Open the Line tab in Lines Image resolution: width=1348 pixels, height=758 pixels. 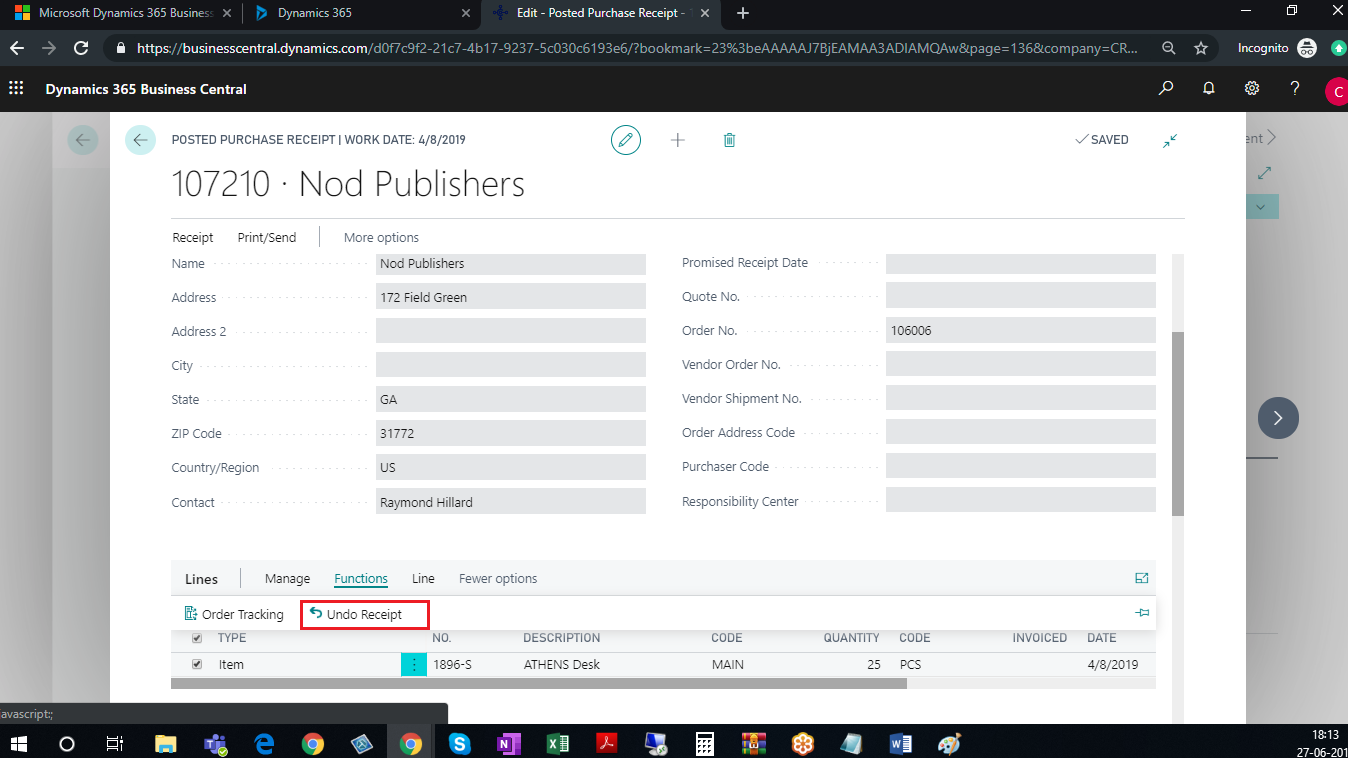[423, 578]
